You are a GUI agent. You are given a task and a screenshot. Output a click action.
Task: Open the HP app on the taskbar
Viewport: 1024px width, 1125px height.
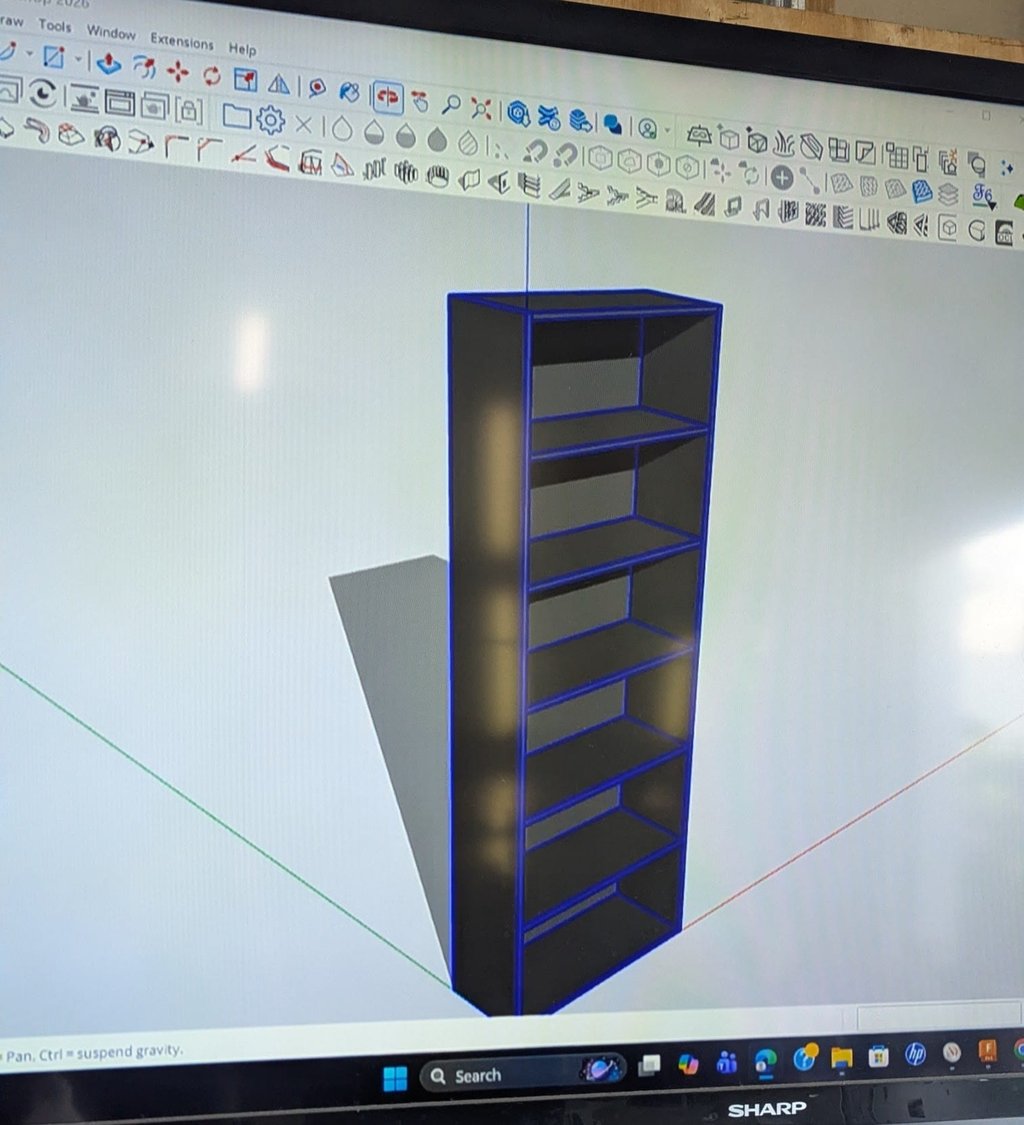point(915,1053)
